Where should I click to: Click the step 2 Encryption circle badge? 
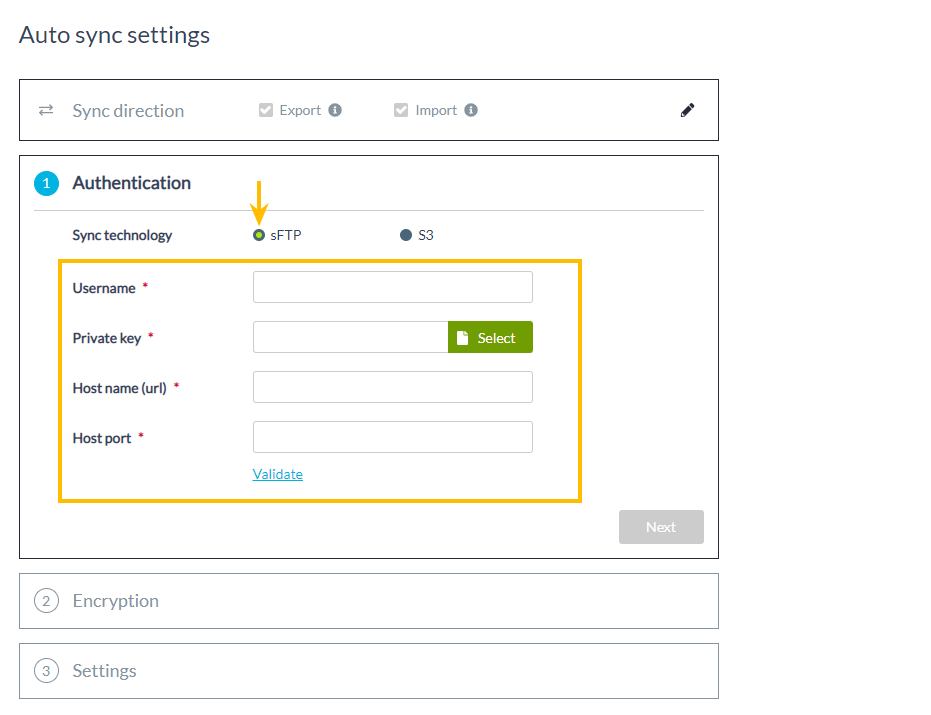click(x=46, y=601)
